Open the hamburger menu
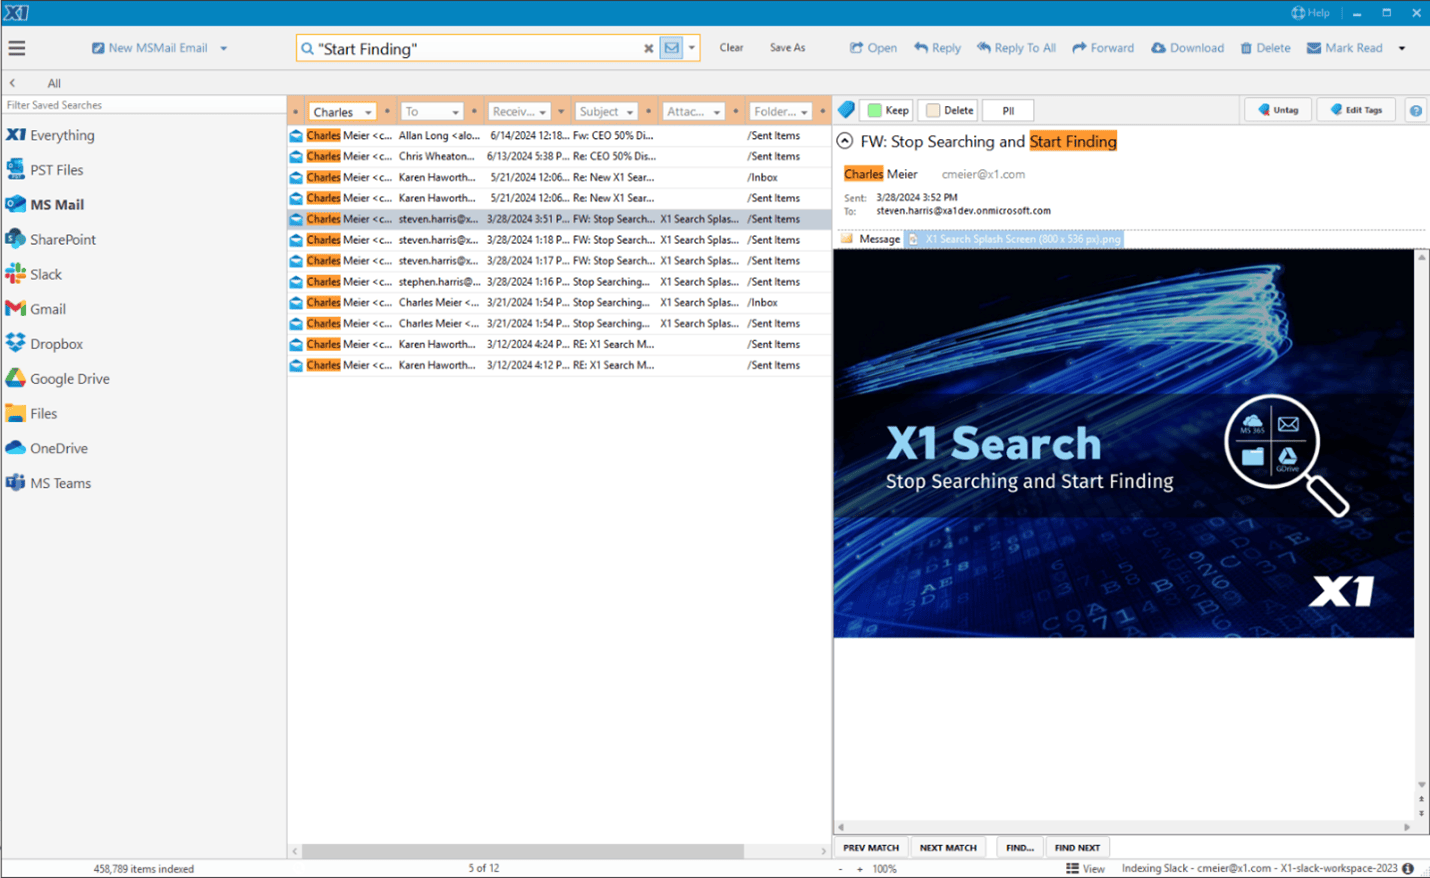 pos(17,47)
